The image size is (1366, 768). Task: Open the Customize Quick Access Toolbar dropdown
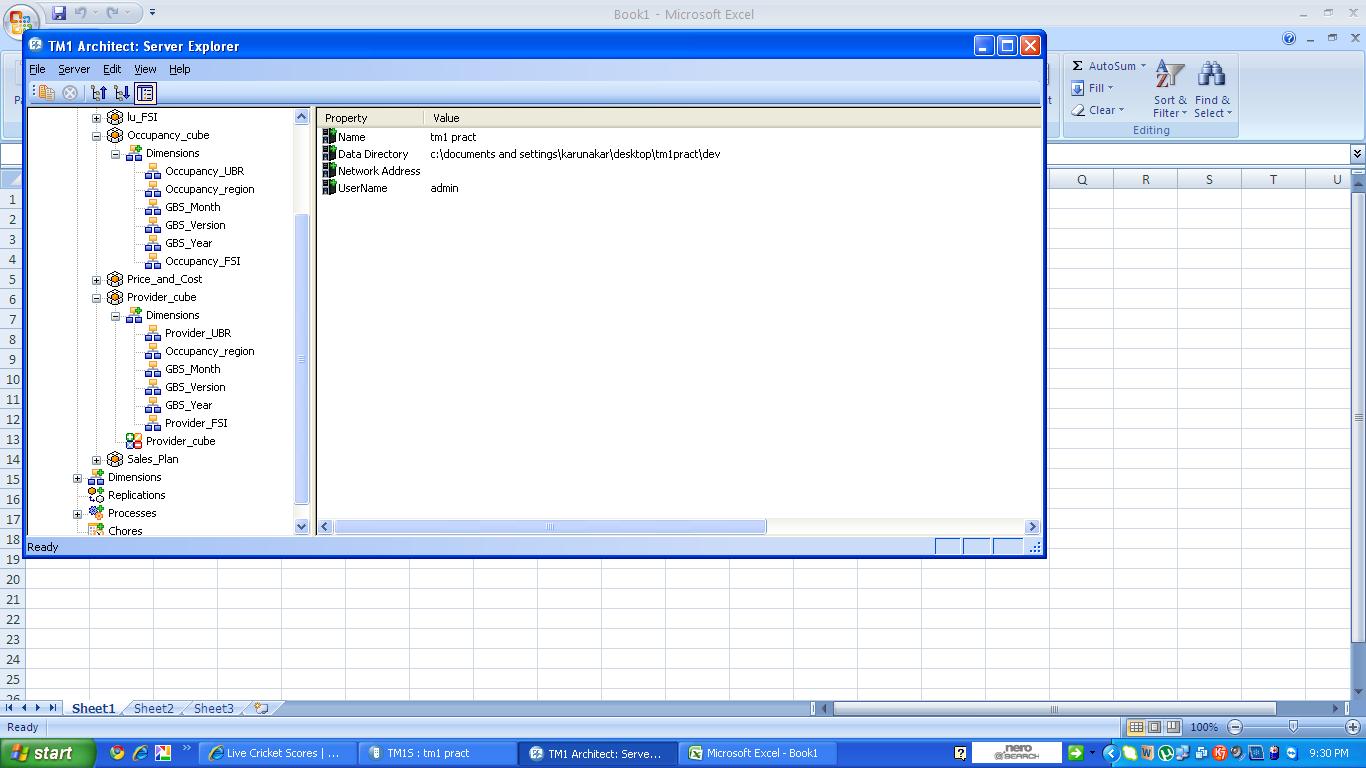point(152,13)
